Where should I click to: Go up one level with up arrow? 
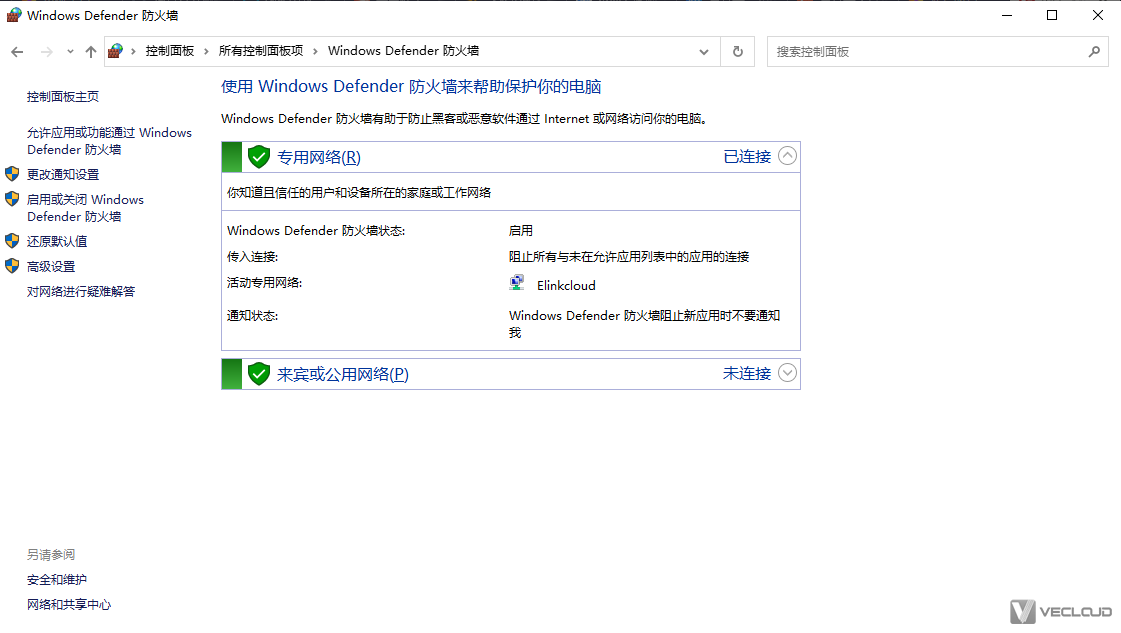click(91, 51)
